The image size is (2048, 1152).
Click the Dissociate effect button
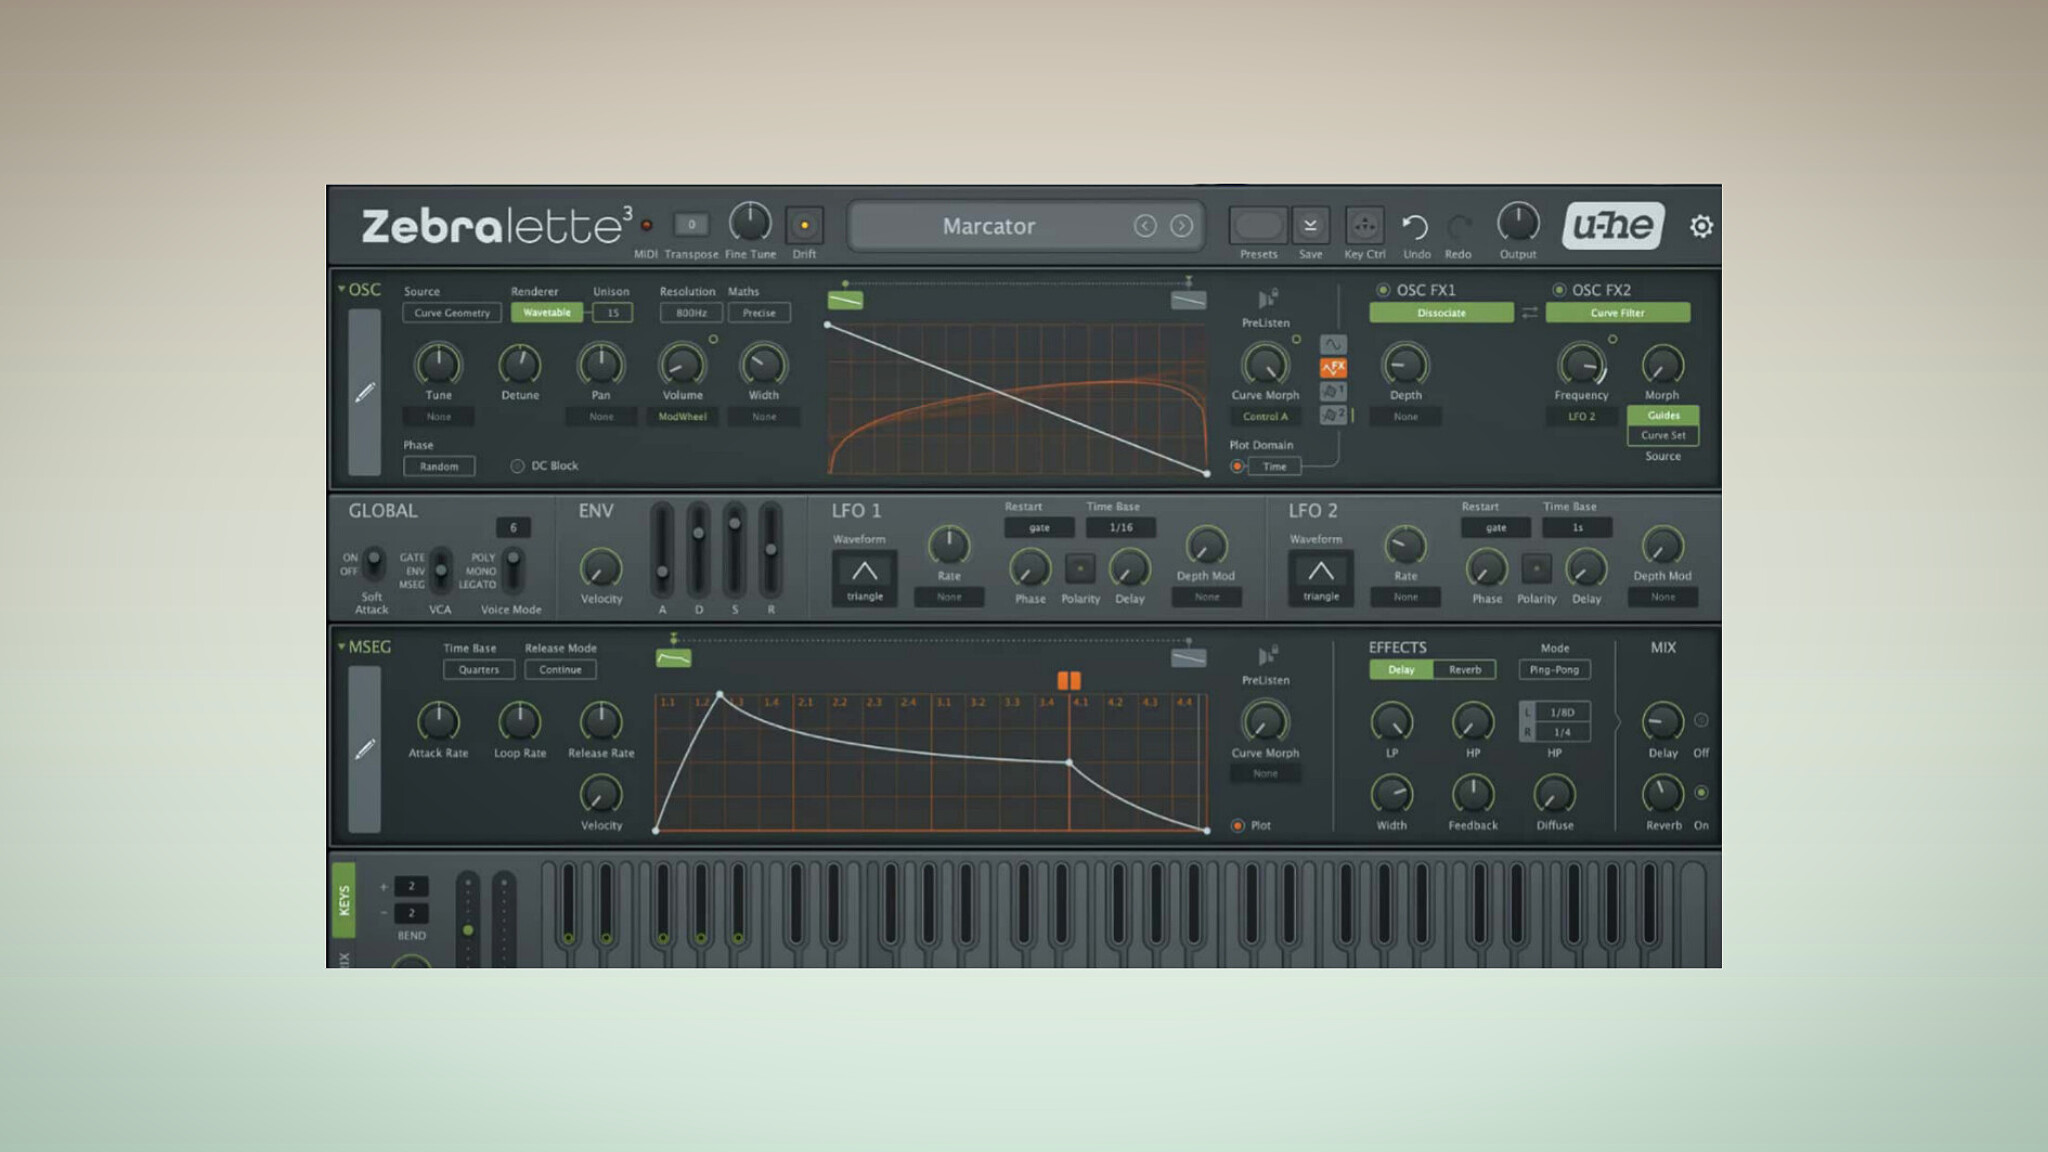pyautogui.click(x=1441, y=313)
